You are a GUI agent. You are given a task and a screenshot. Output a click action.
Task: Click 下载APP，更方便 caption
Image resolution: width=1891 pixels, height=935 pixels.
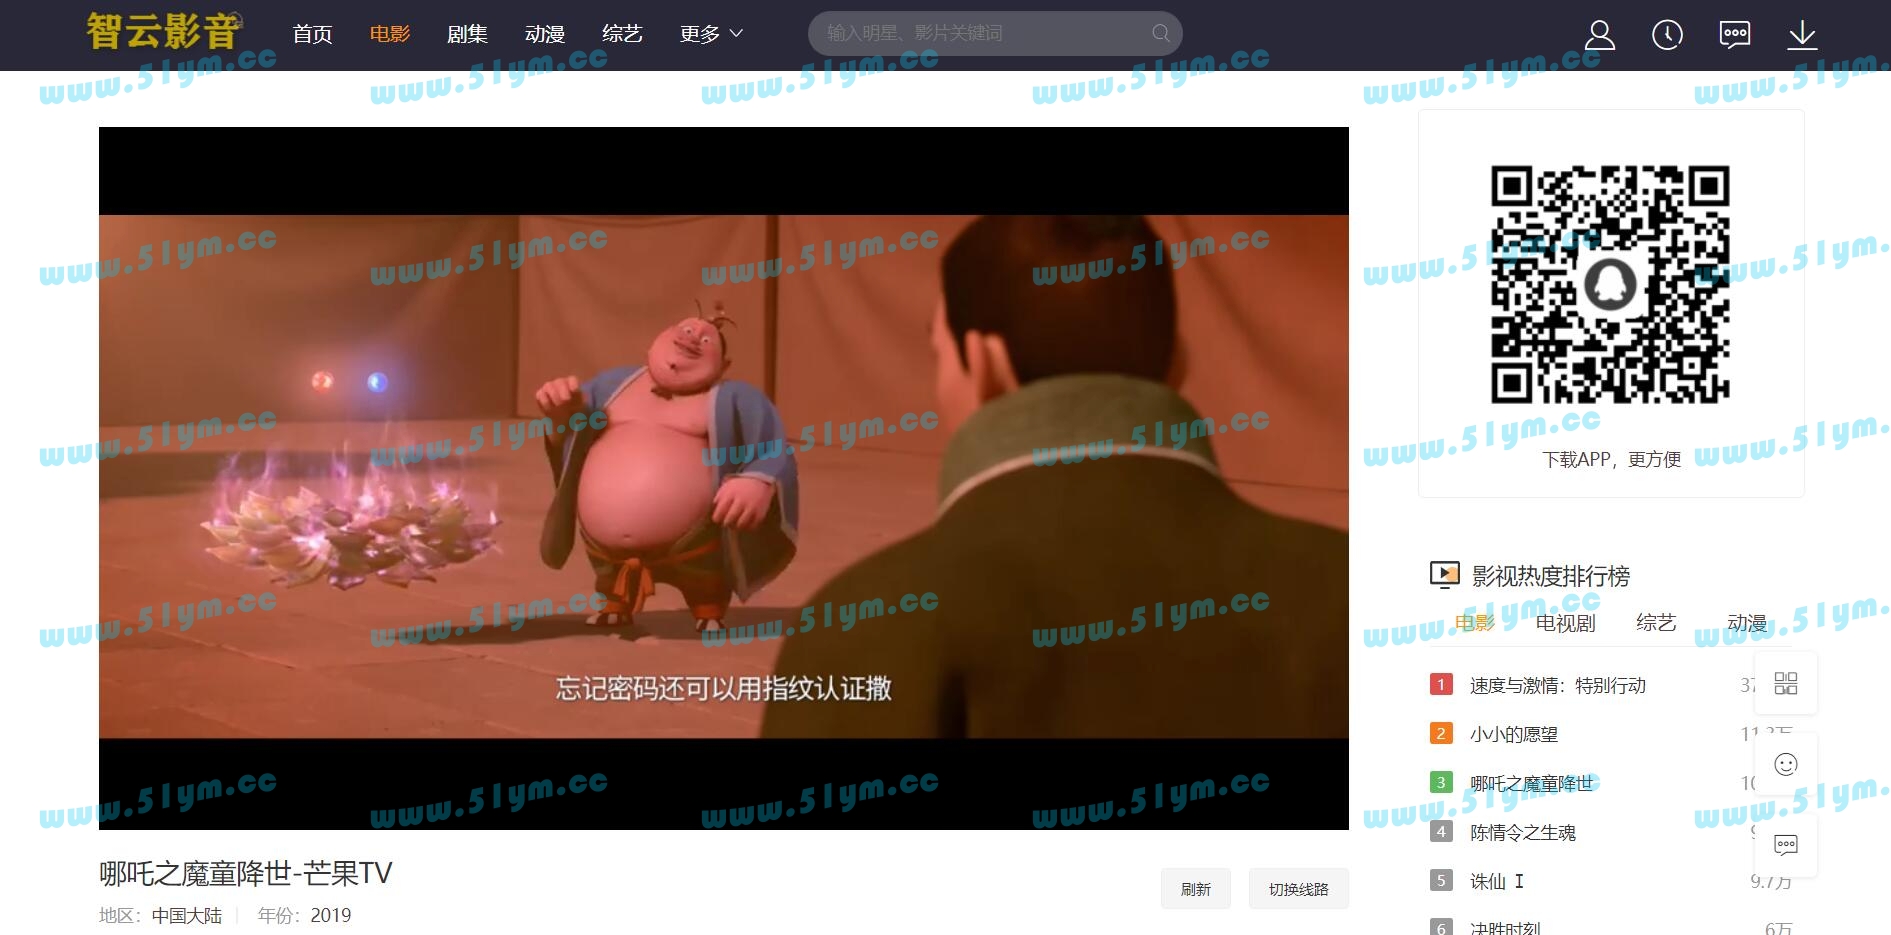pyautogui.click(x=1611, y=459)
